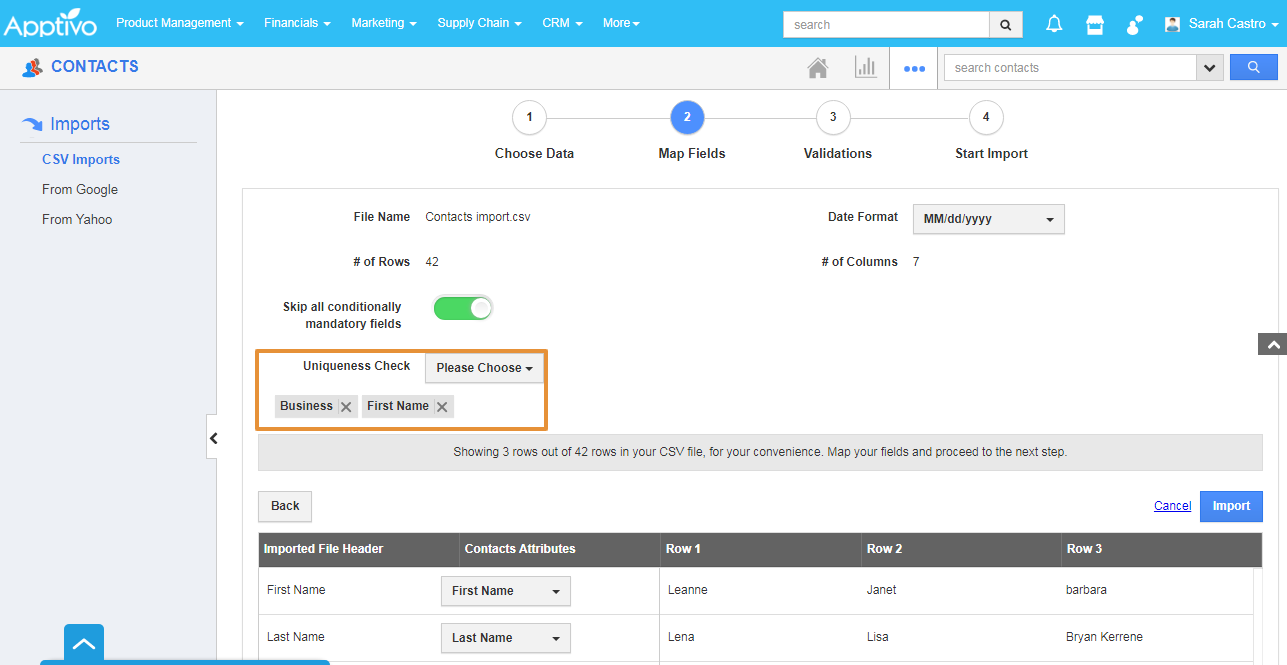Click the three-dots more options icon
The height and width of the screenshot is (665, 1287).
tap(914, 69)
